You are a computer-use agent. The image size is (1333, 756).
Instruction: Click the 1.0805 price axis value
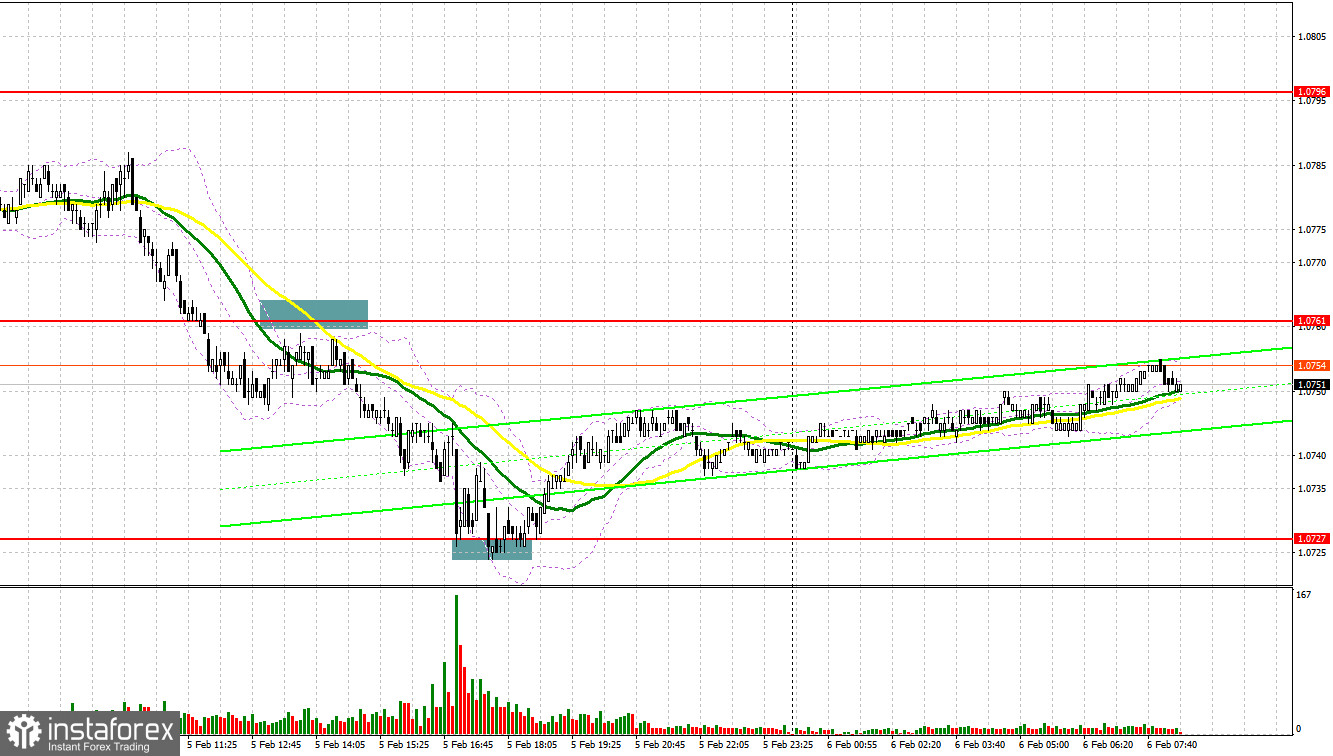point(1311,36)
